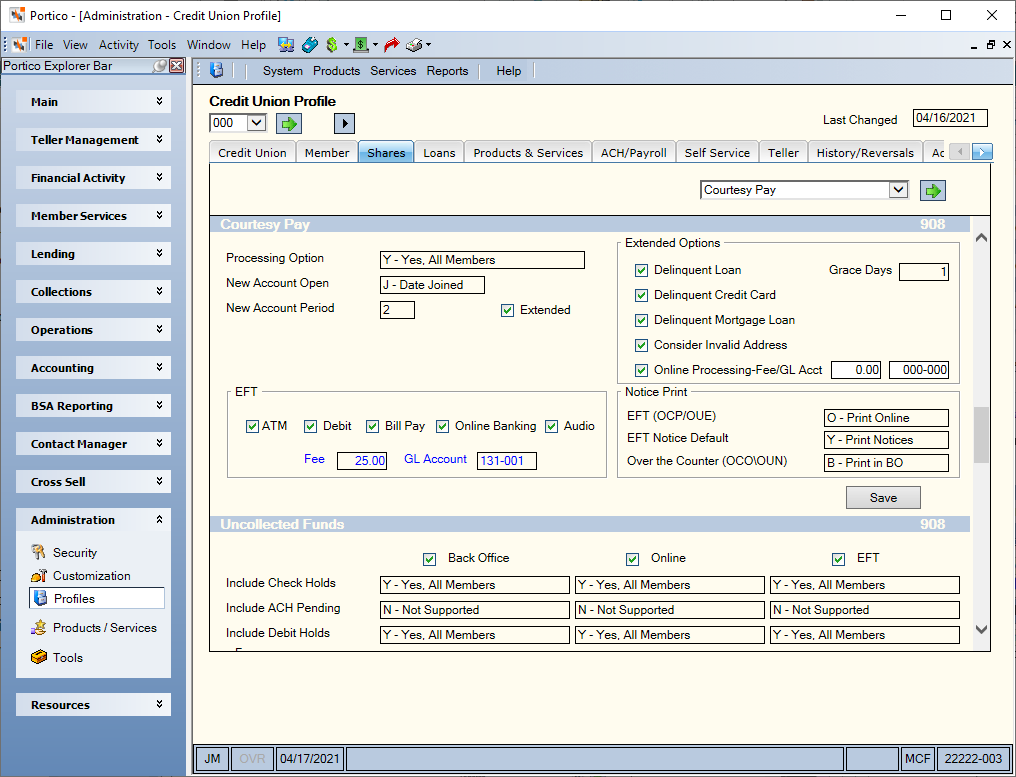Uncheck Back Office under Uncollected Funds
This screenshot has width=1016, height=777.
[429, 559]
